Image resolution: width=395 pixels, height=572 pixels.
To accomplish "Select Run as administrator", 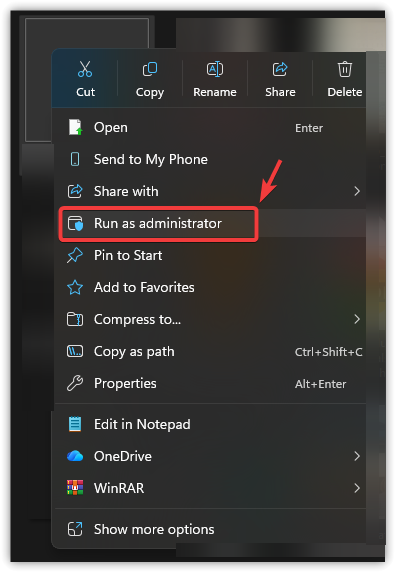I will coord(210,223).
